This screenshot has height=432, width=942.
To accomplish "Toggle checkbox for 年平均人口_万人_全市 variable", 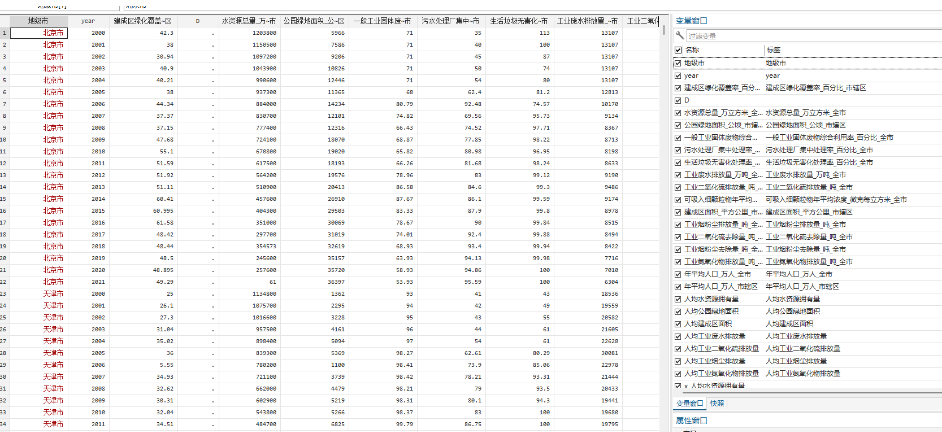I will coord(678,274).
